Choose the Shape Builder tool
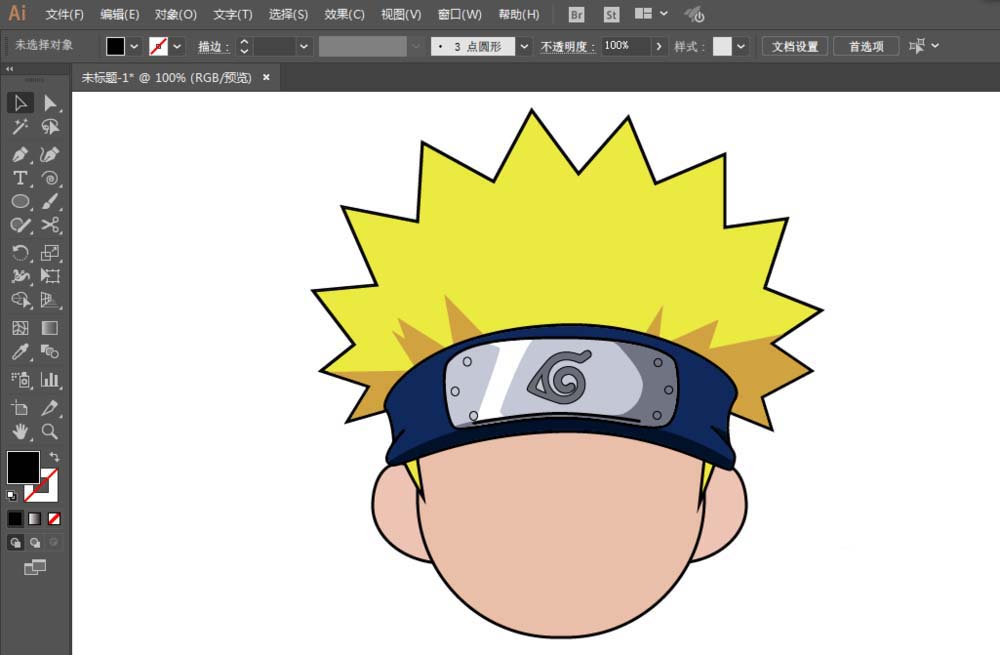 (20, 300)
